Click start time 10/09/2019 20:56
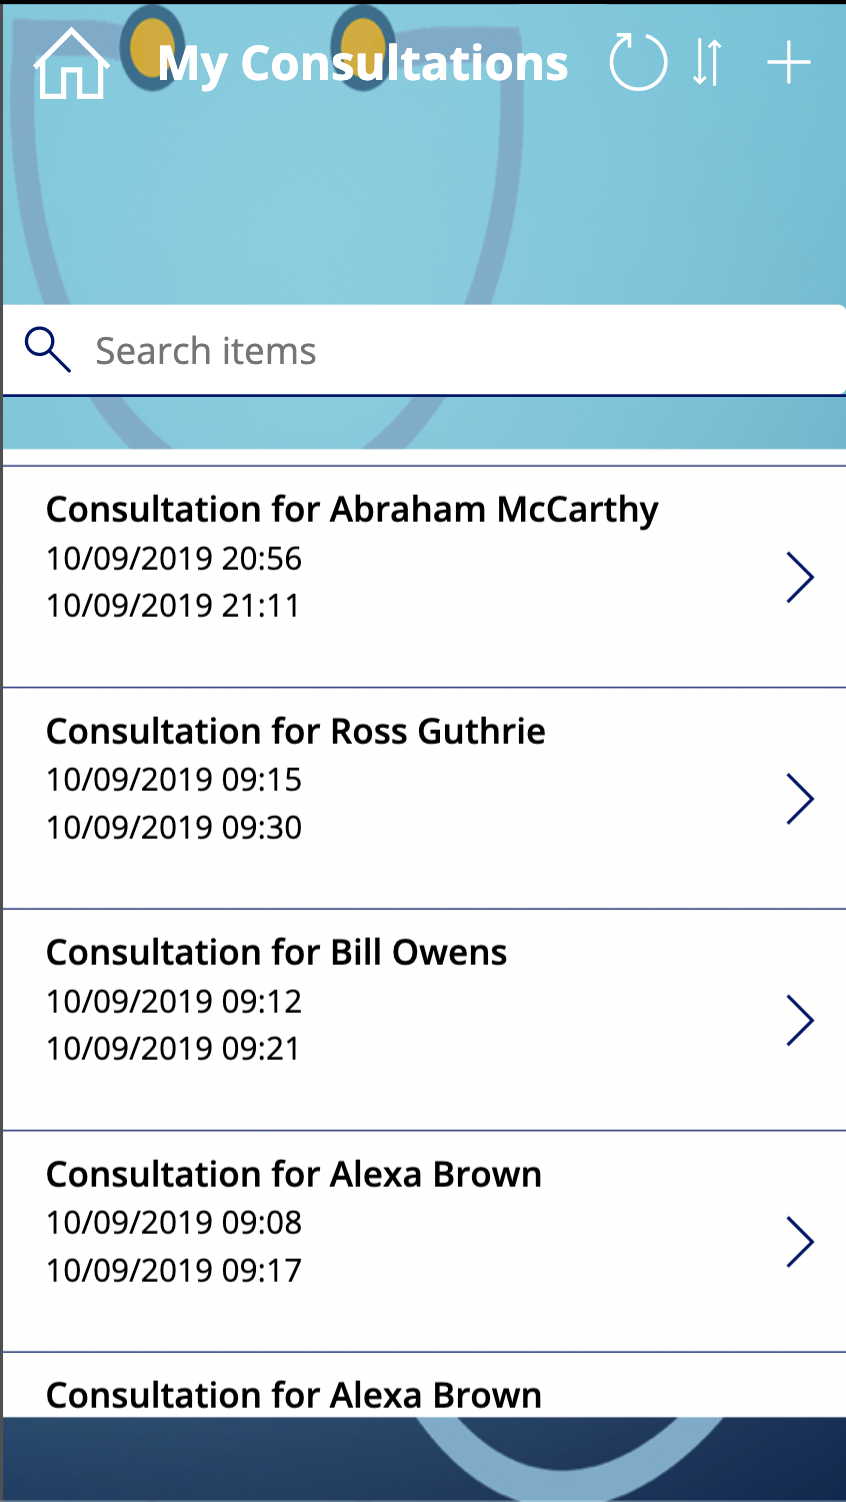Viewport: 846px width, 1502px height. pyautogui.click(x=174, y=558)
